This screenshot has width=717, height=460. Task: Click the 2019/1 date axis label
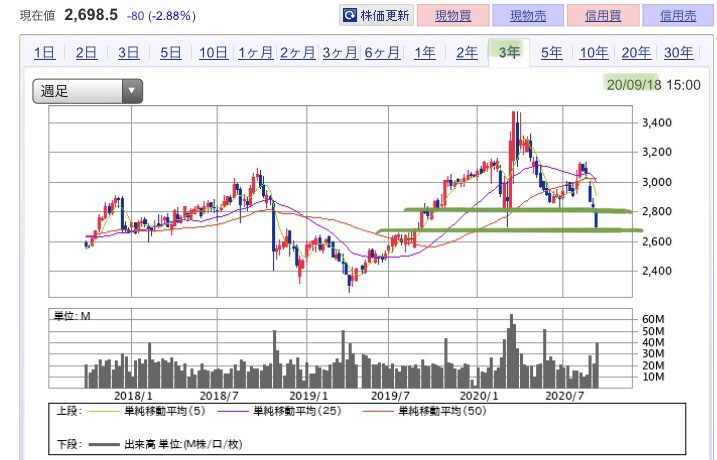(309, 396)
